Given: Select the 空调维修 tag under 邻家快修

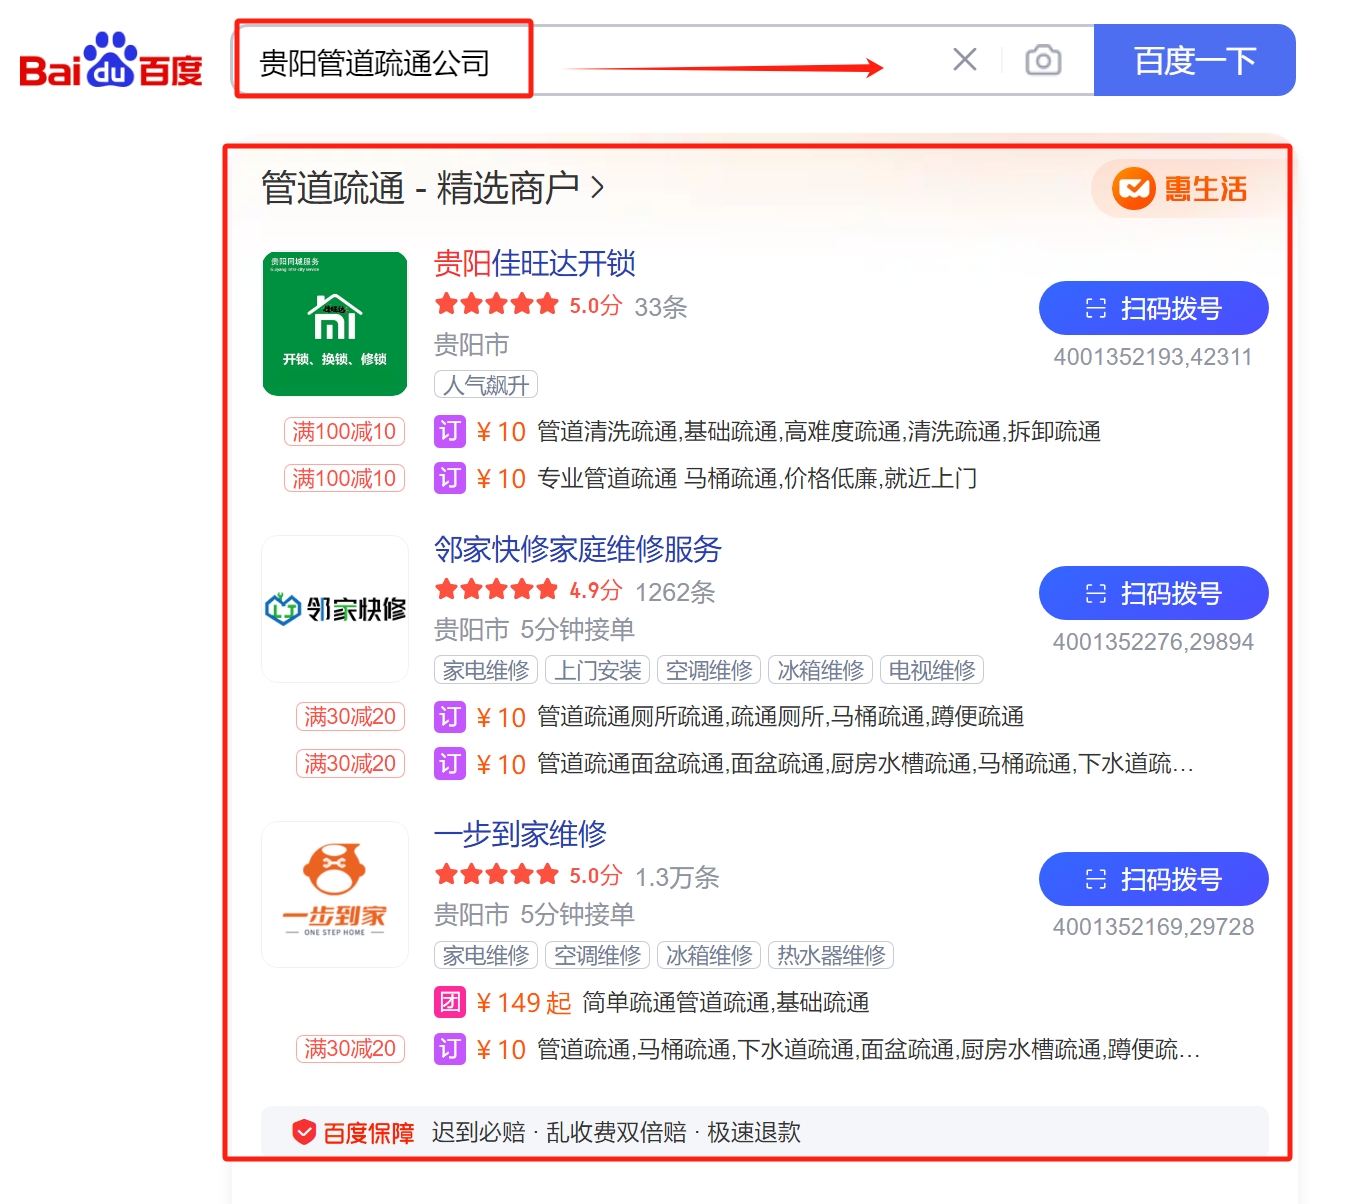Looking at the screenshot, I should 709,670.
